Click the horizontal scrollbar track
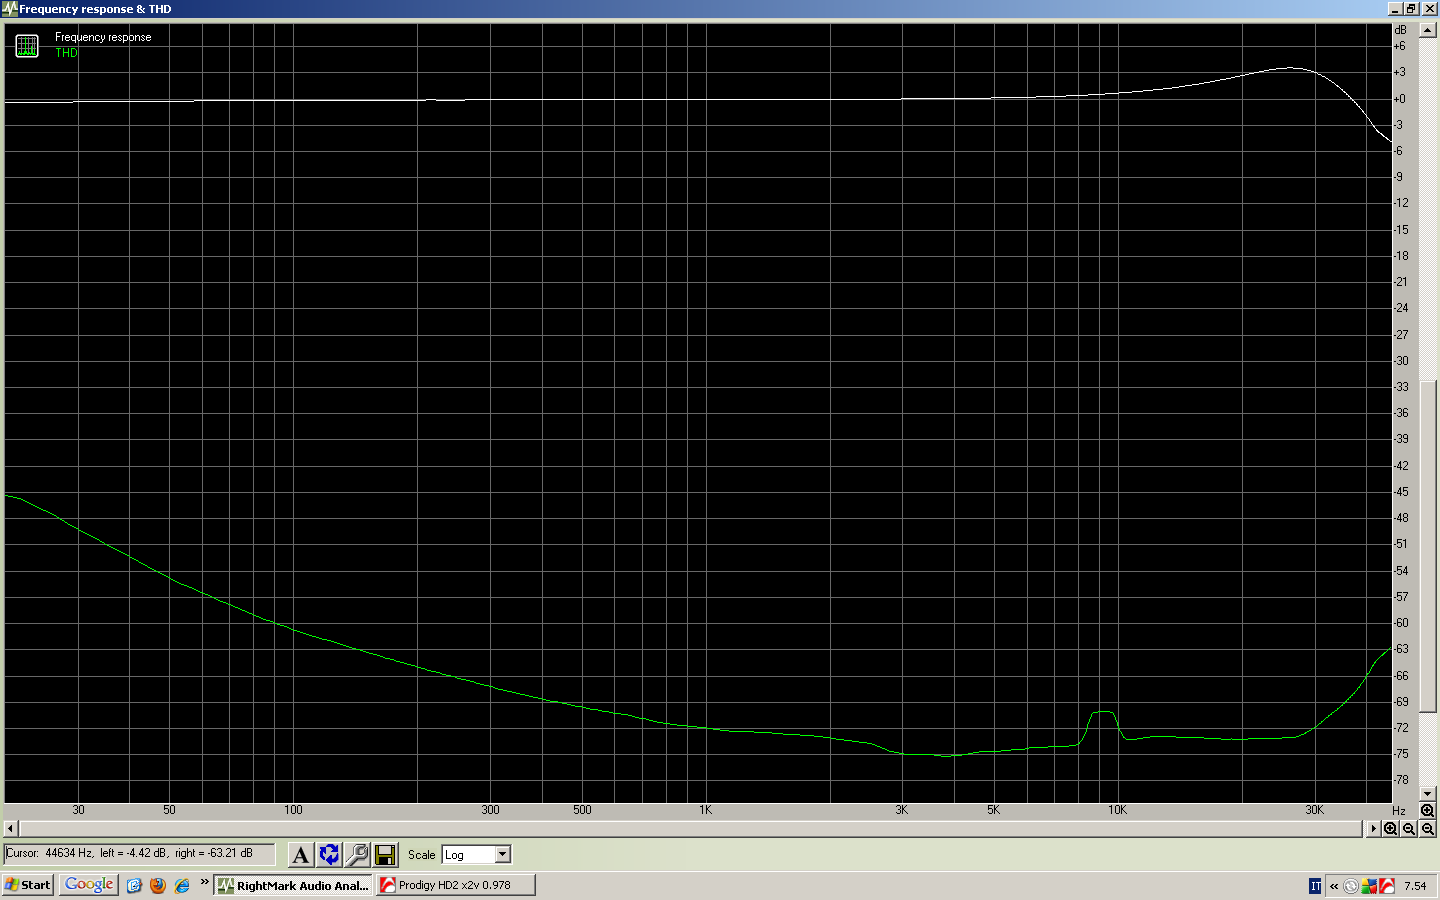The image size is (1440, 900). [x=692, y=828]
